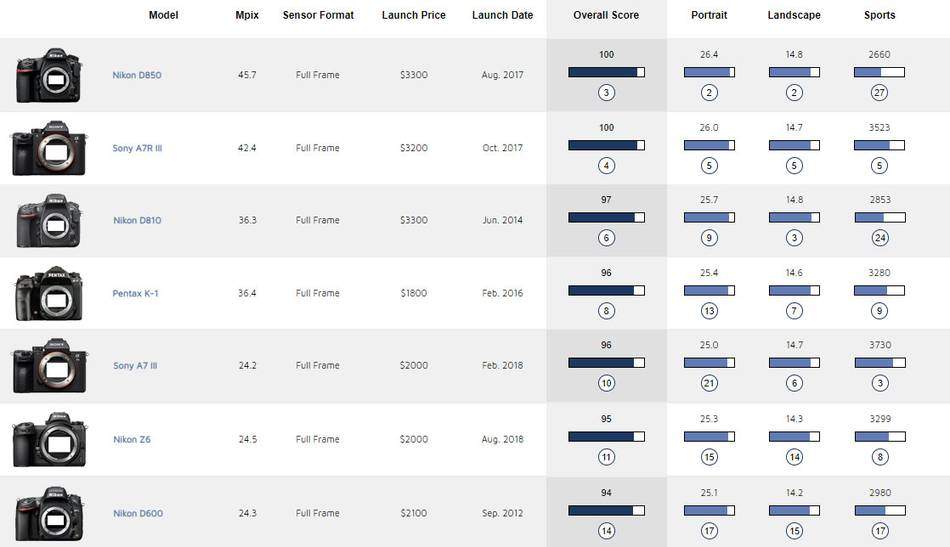This screenshot has height=547, width=950.
Task: Follow the Pentax K-1 link
Action: tap(135, 293)
